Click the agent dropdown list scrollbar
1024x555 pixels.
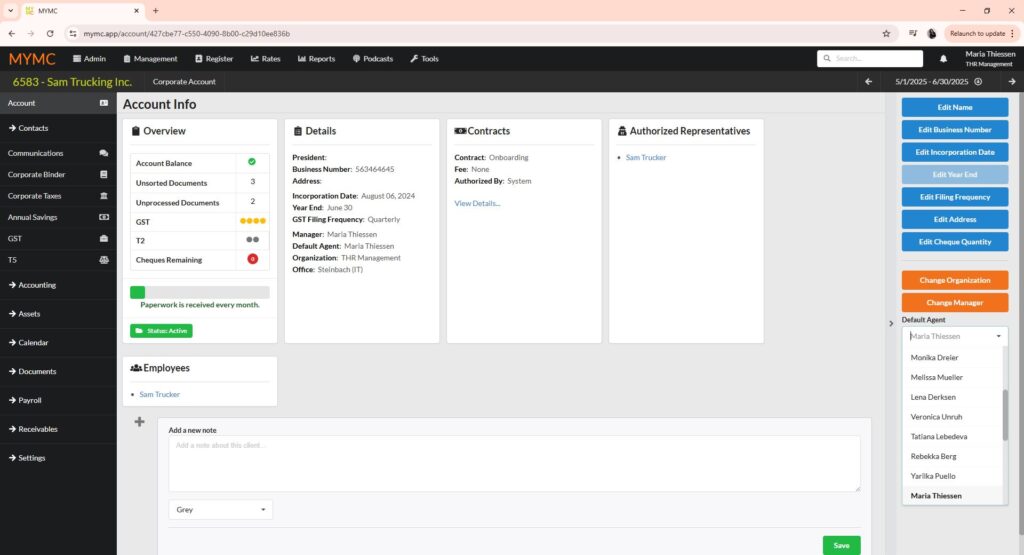pyautogui.click(x=1004, y=415)
